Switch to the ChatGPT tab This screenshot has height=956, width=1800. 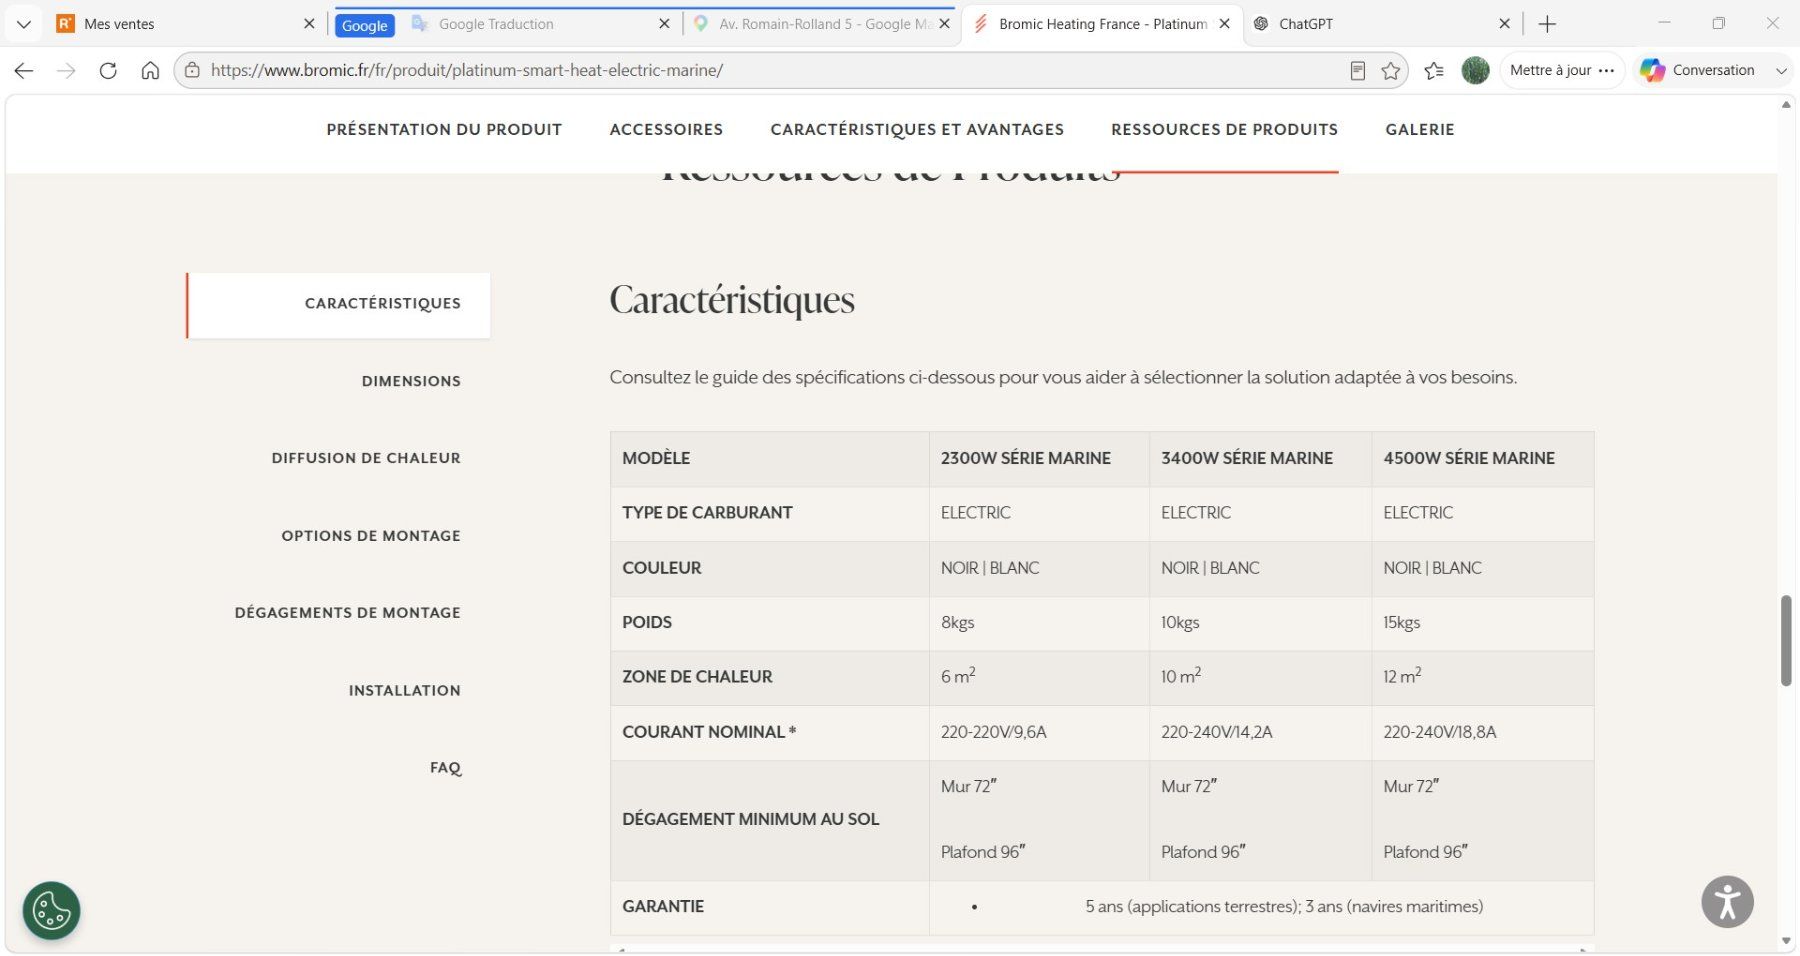coord(1381,24)
